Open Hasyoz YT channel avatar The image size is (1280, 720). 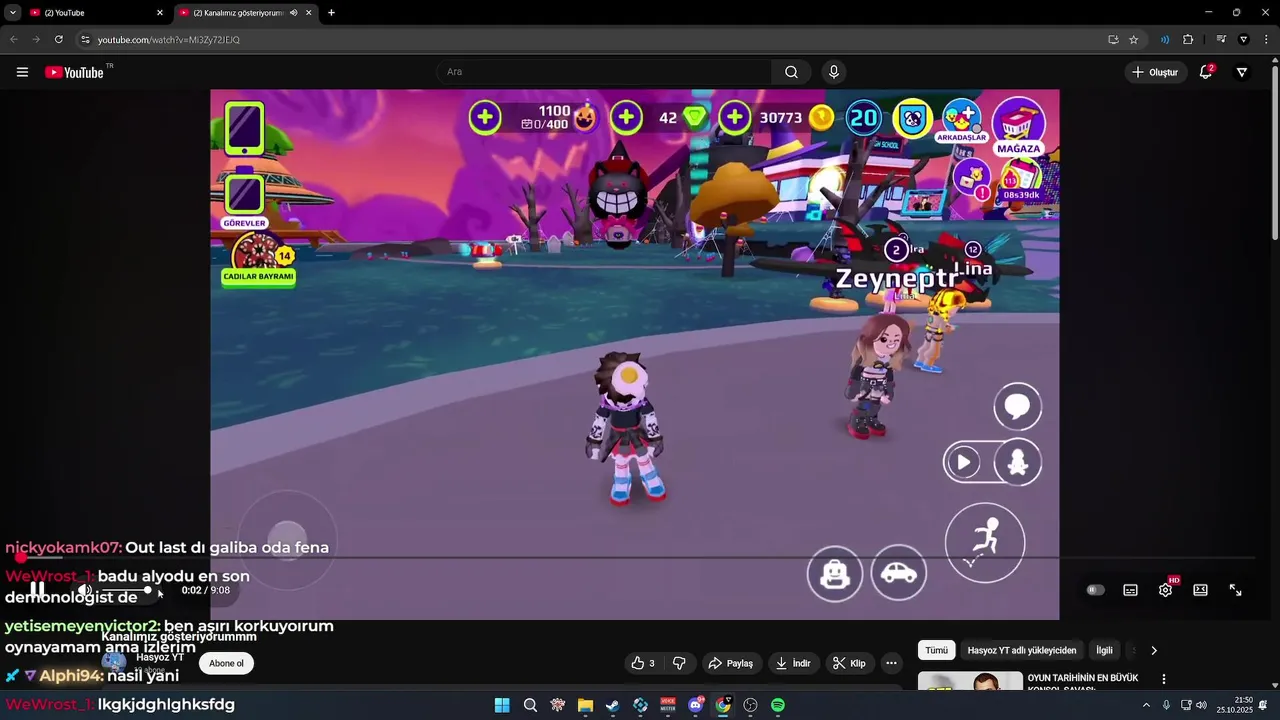point(114,662)
